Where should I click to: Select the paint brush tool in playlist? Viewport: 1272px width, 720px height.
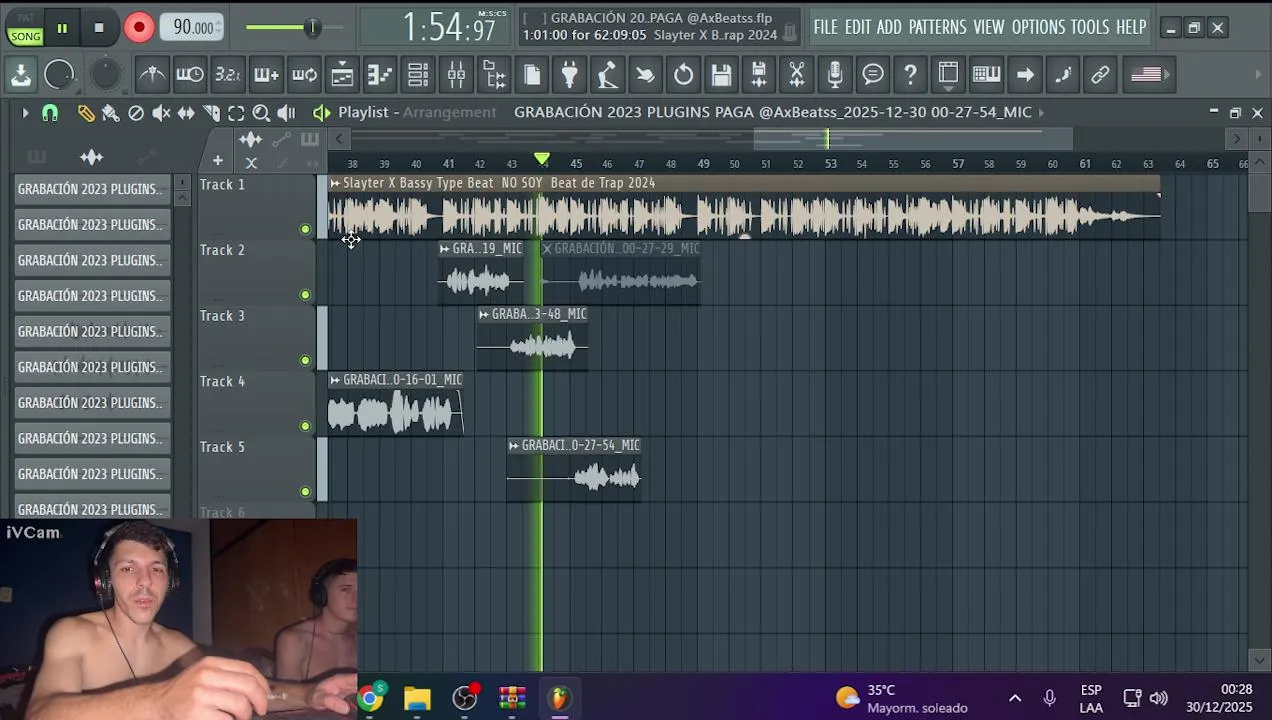(x=111, y=113)
